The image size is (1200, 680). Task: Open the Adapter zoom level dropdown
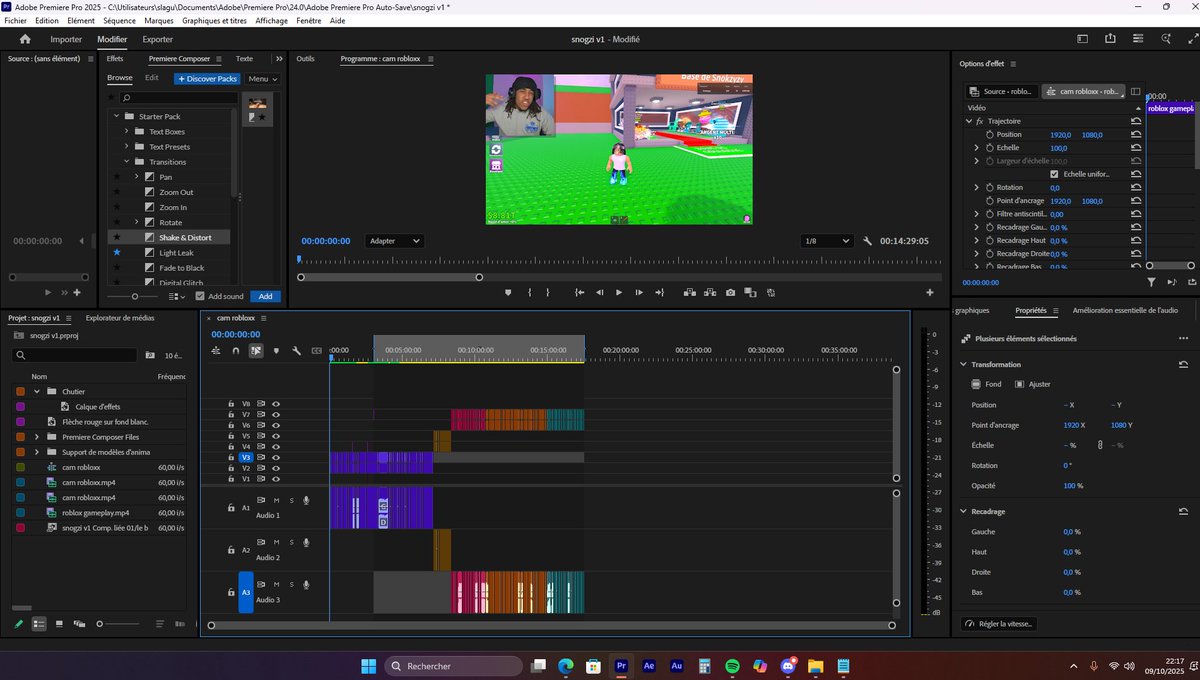(x=395, y=241)
